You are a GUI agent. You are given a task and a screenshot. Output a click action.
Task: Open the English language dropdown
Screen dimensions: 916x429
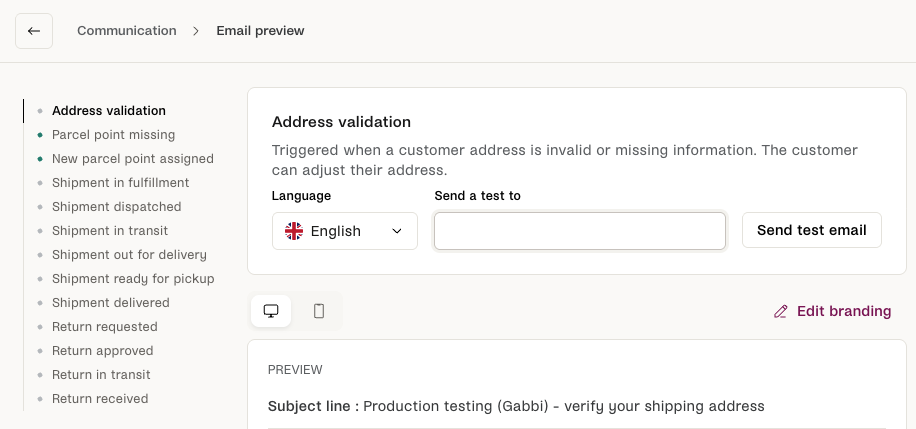tap(345, 231)
